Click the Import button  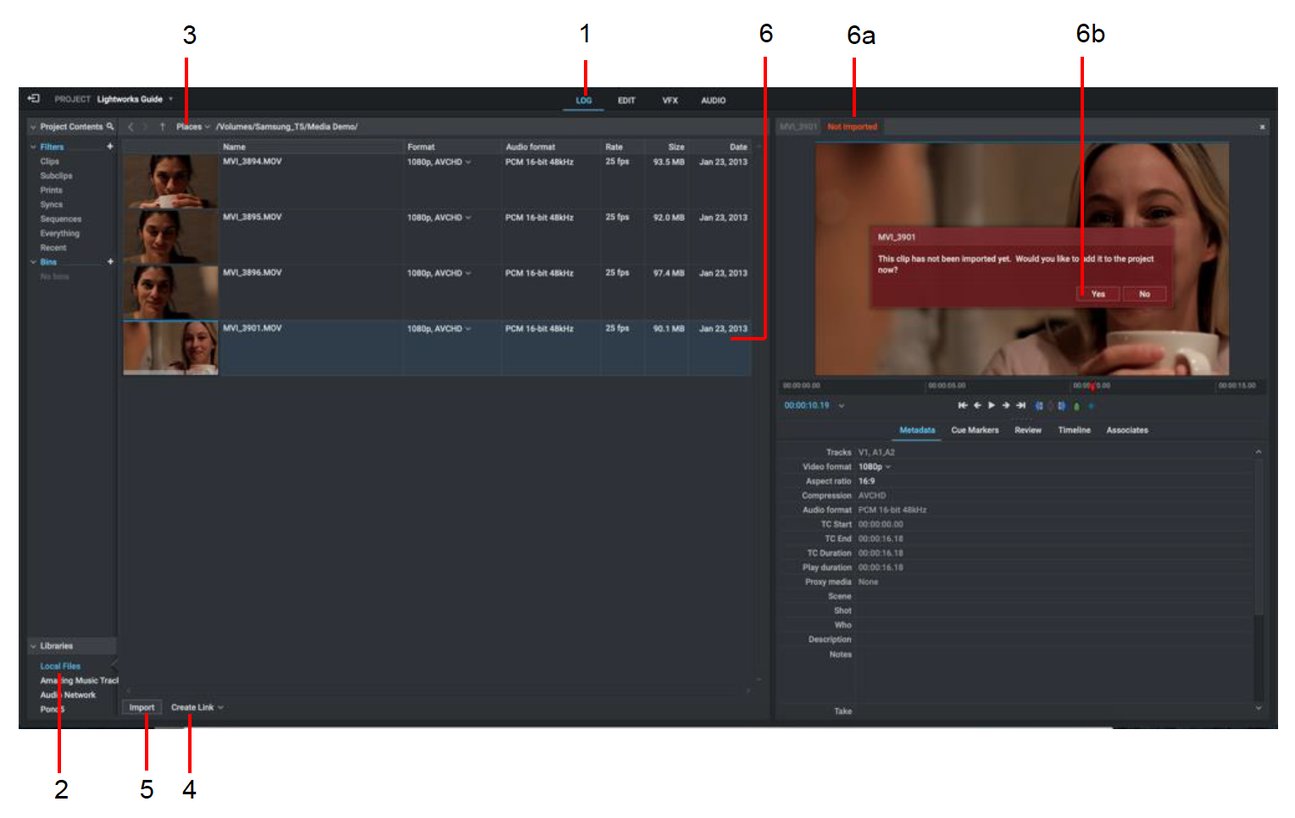141,706
